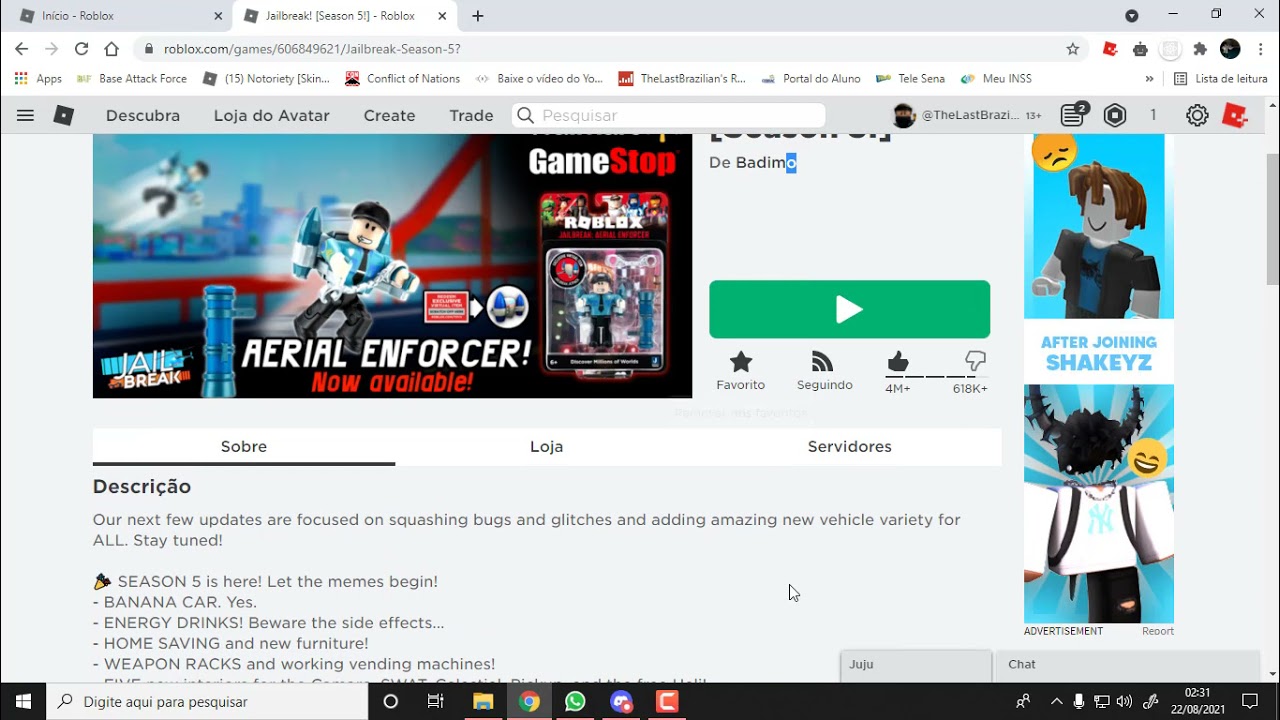Open WhatsApp from the taskbar

(x=575, y=701)
